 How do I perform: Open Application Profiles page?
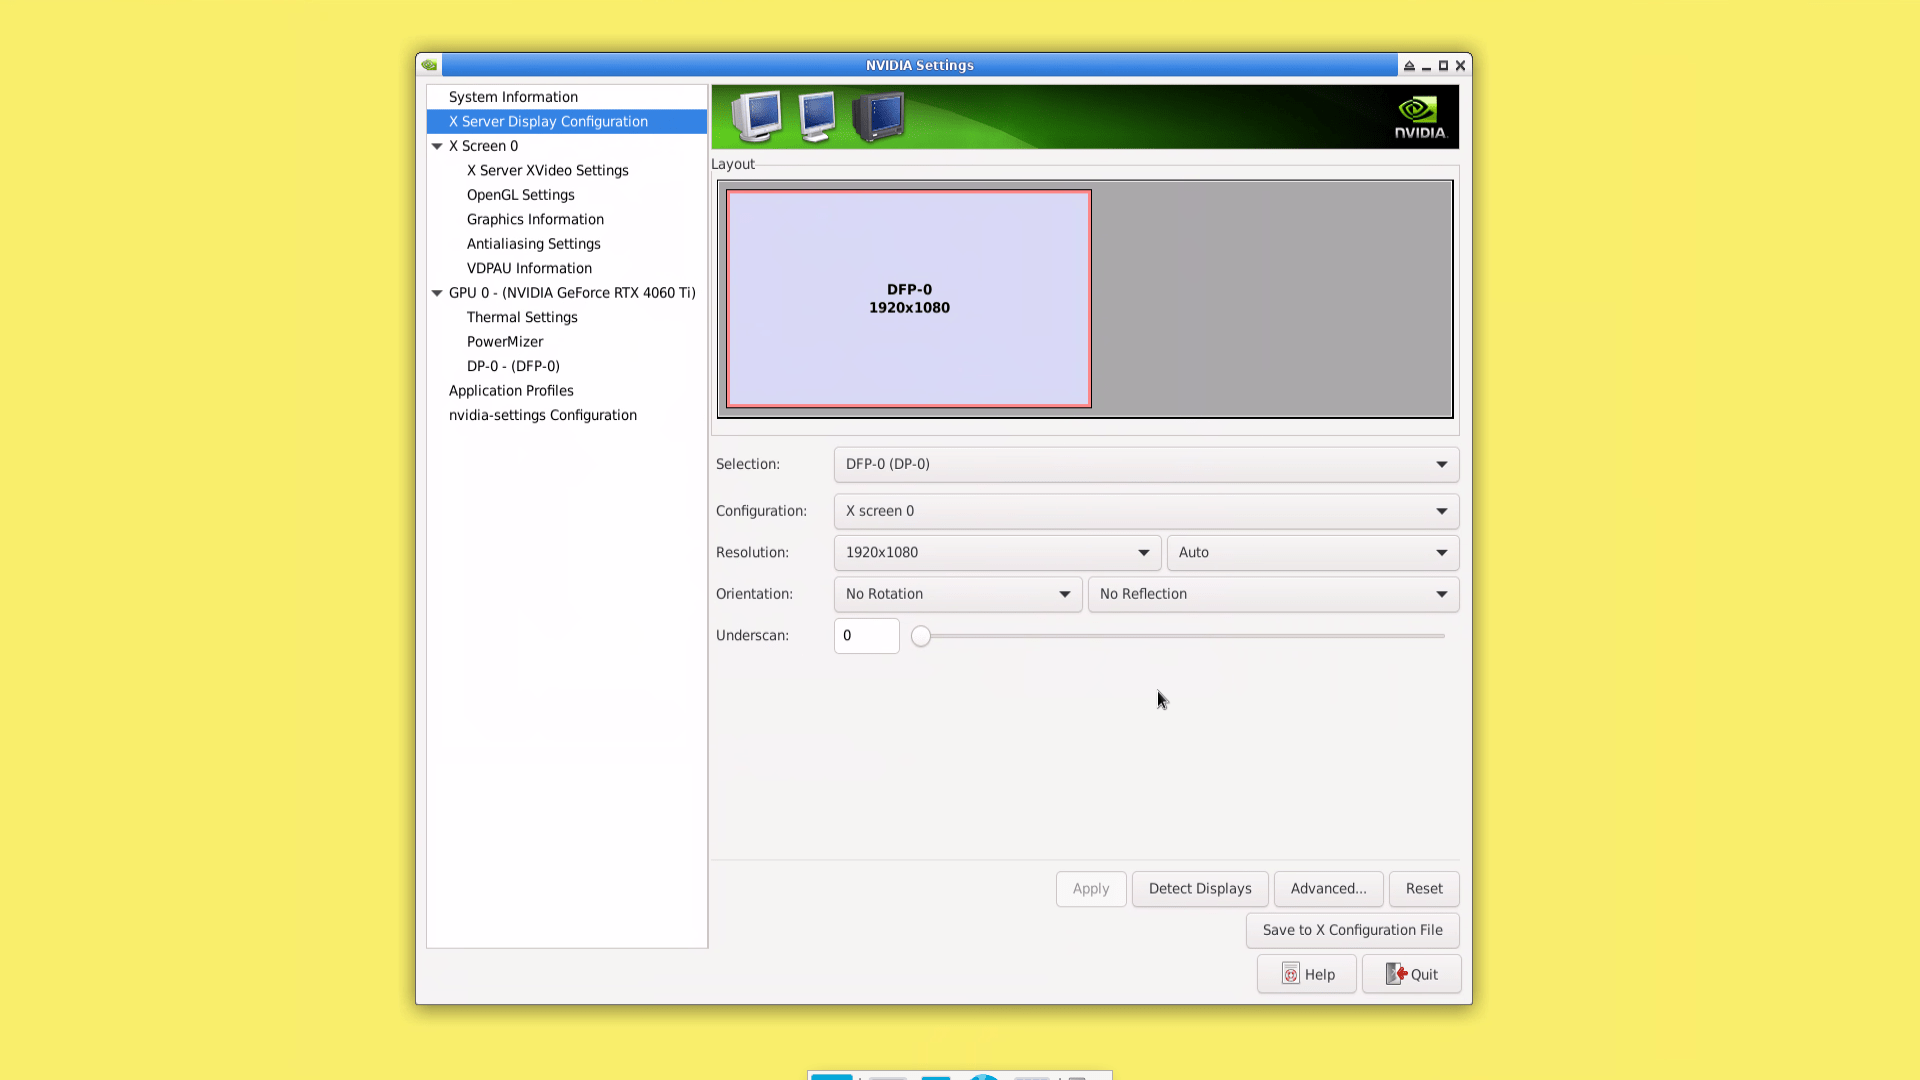[511, 391]
